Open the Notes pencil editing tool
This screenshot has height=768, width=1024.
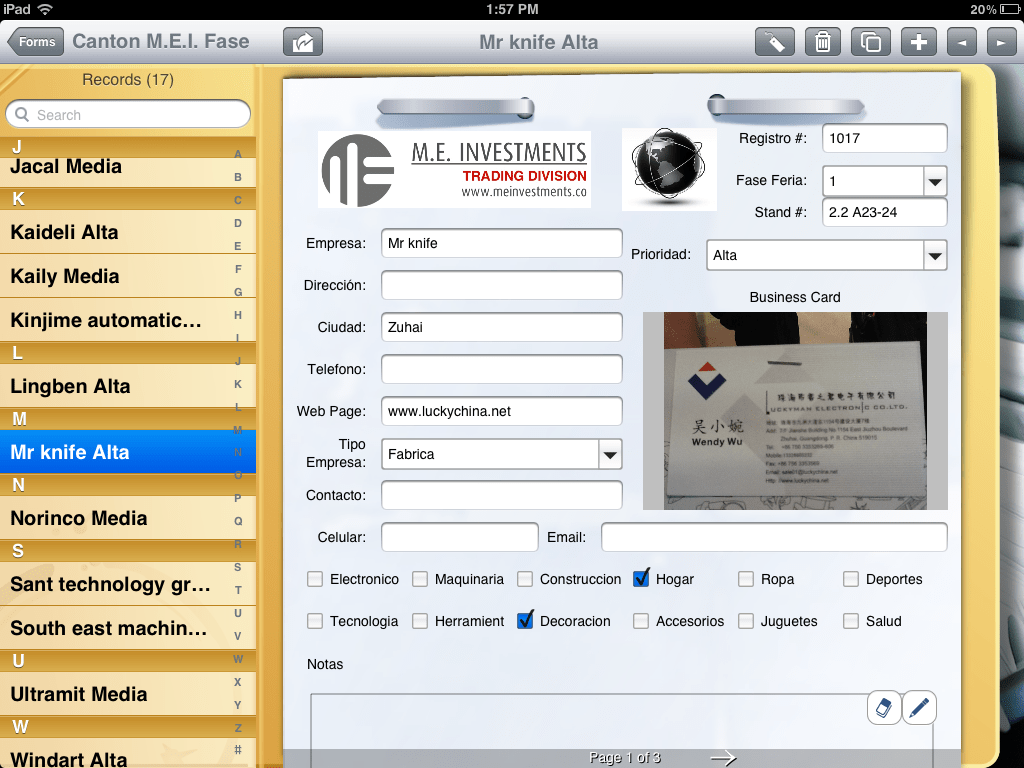(x=918, y=707)
